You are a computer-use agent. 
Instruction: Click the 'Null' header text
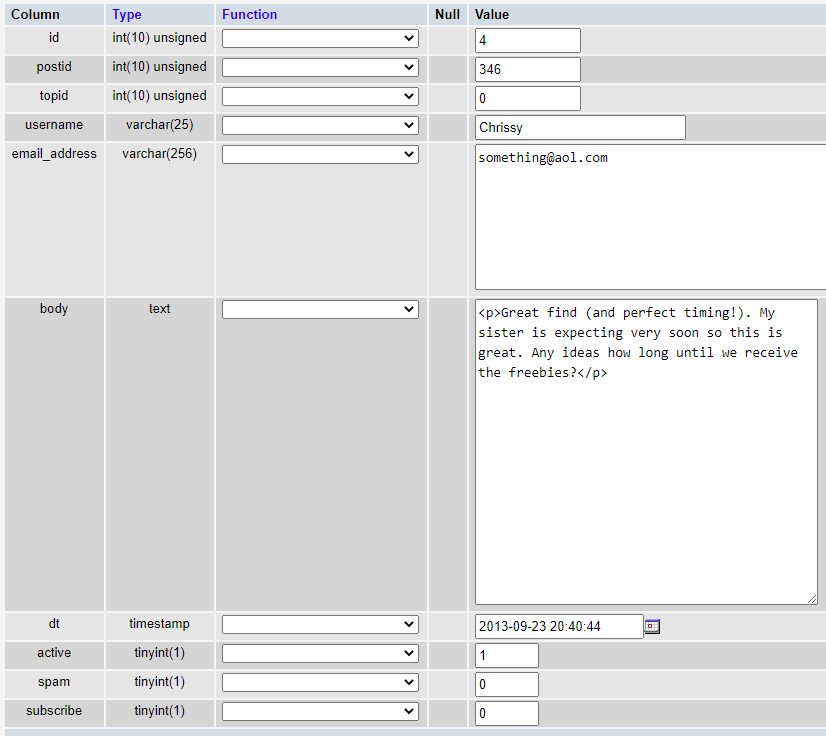tap(447, 14)
